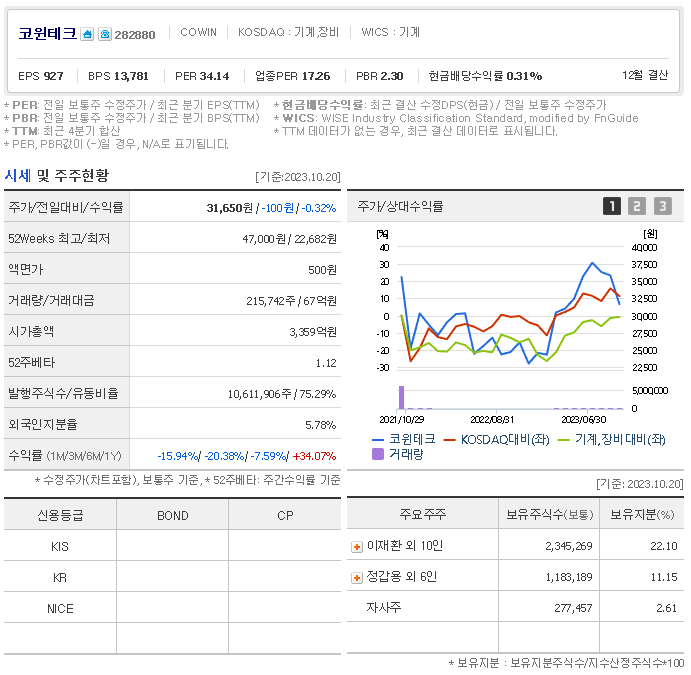Expand shareholder row 정갑용 외 6인

tap(357, 578)
